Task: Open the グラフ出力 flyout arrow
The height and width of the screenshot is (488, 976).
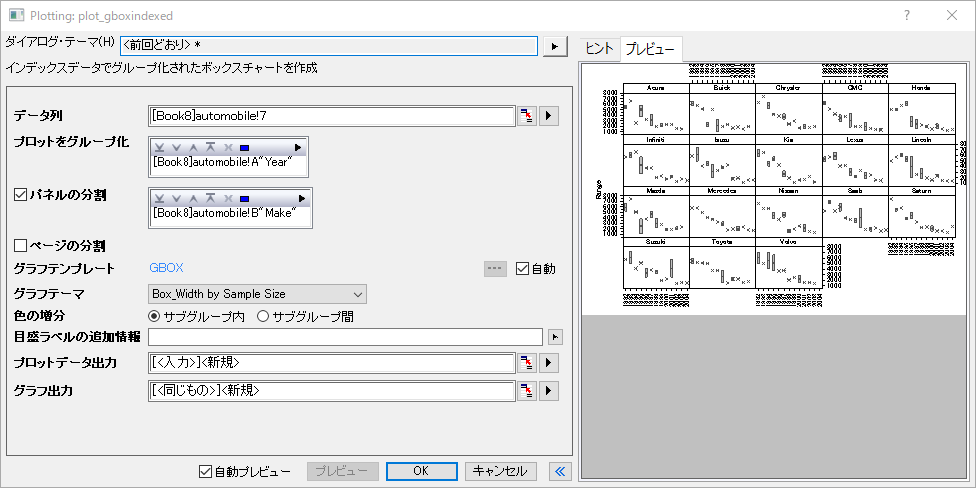Action: click(549, 391)
